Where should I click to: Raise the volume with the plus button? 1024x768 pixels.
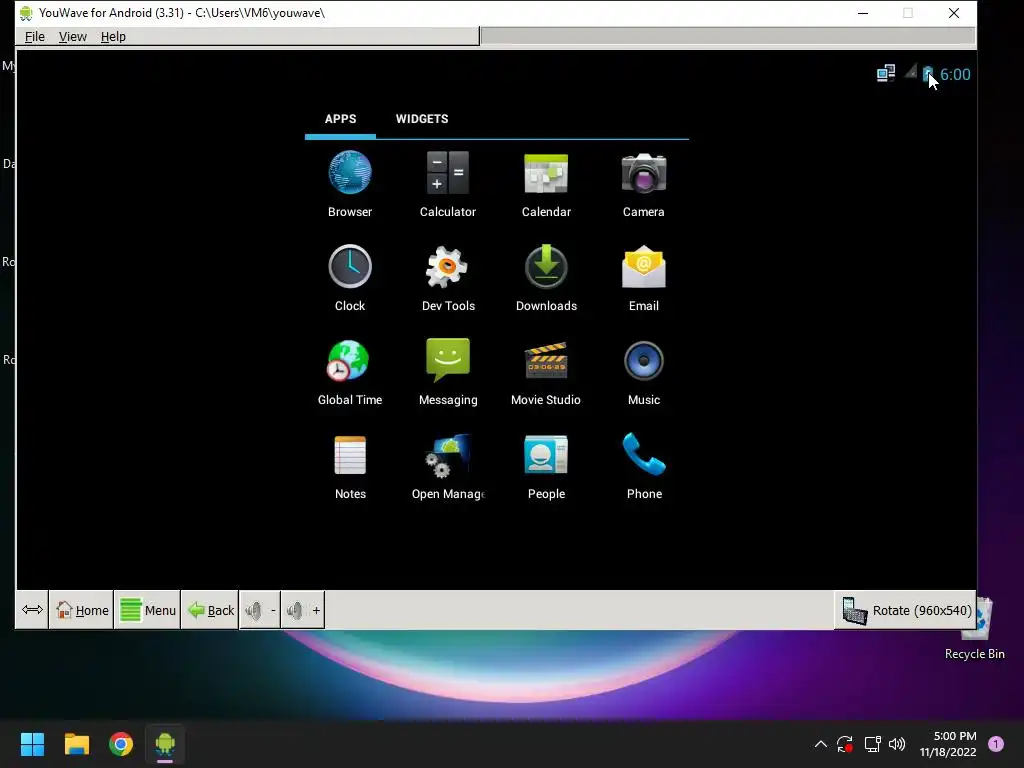(303, 610)
